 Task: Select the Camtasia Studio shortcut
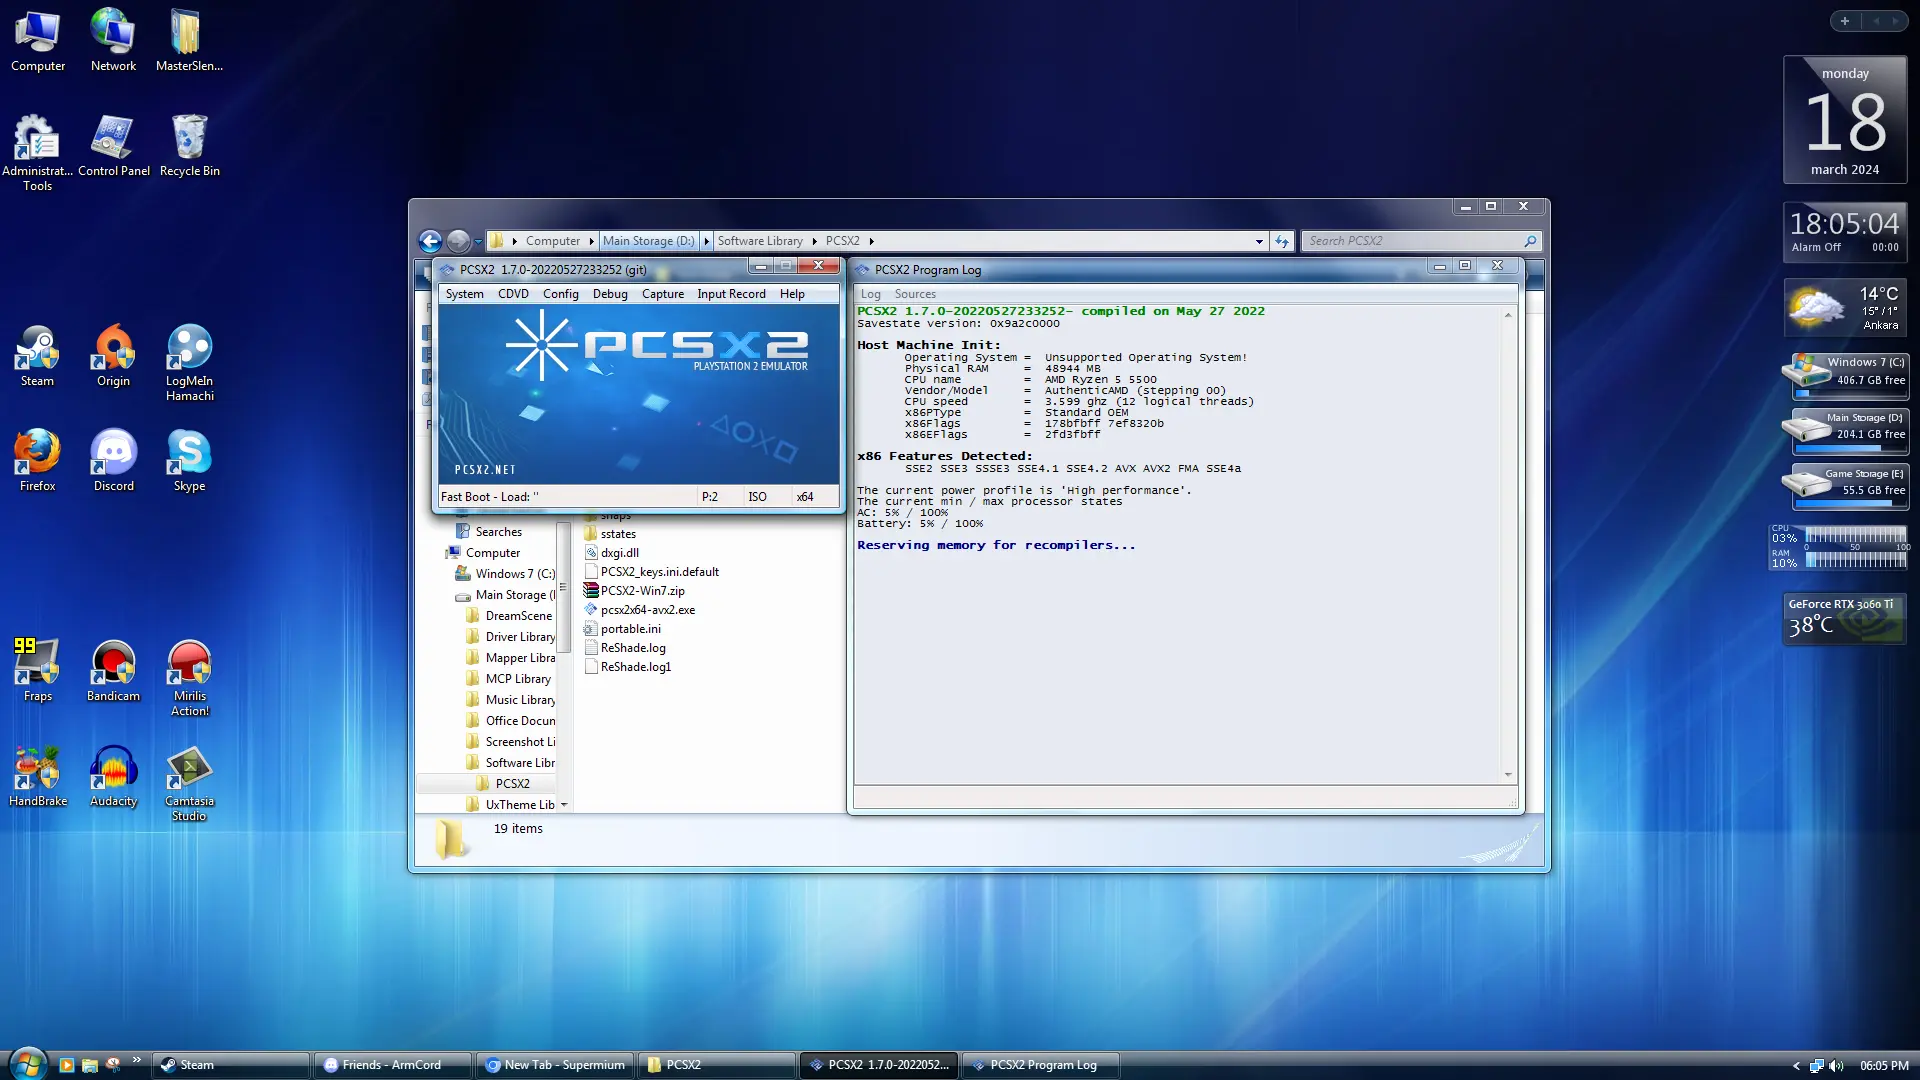click(189, 783)
